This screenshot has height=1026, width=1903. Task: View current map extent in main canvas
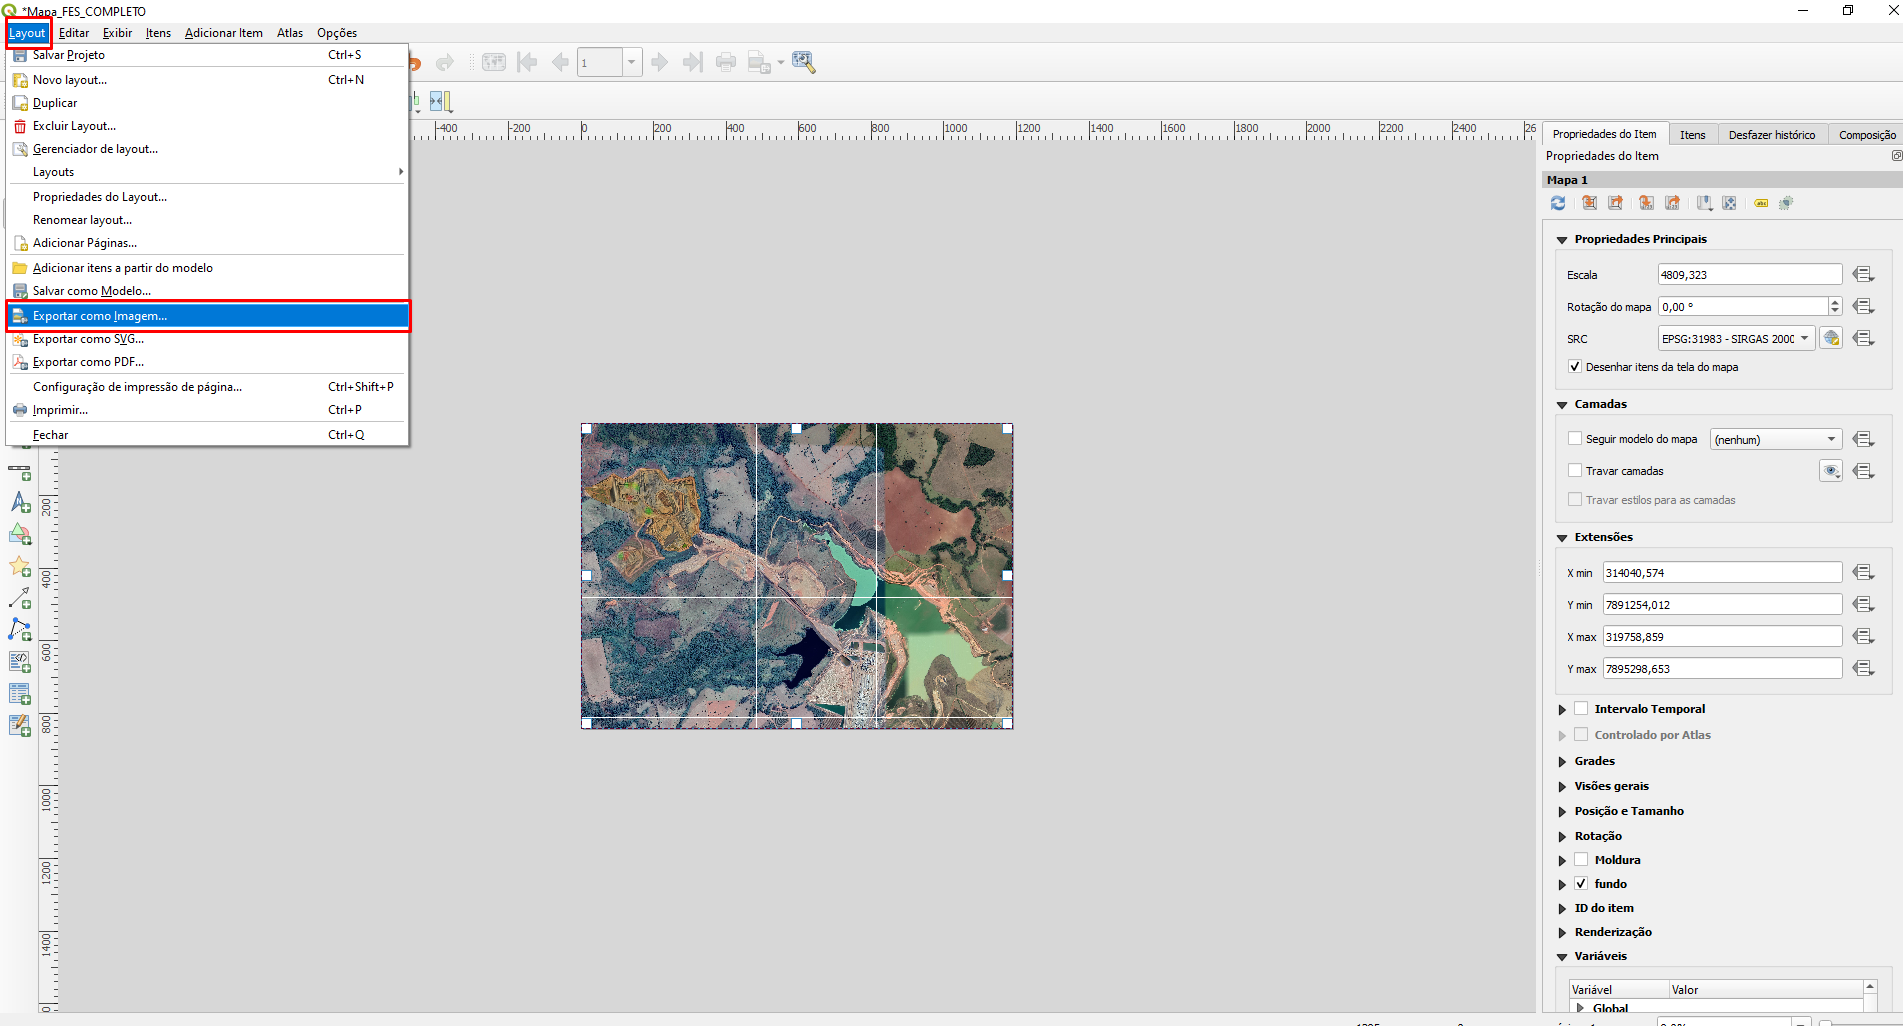click(1615, 203)
